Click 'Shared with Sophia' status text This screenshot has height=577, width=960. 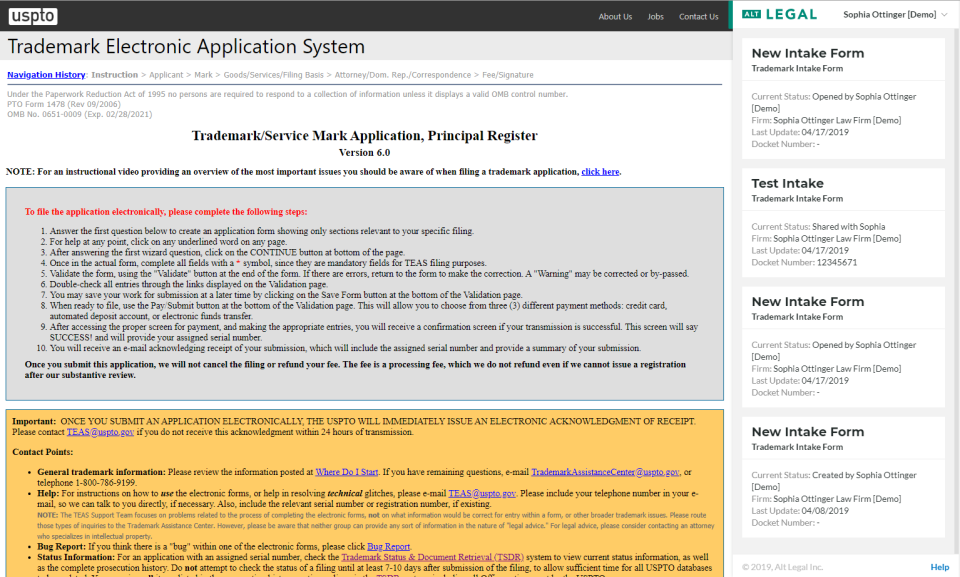pyautogui.click(x=849, y=227)
